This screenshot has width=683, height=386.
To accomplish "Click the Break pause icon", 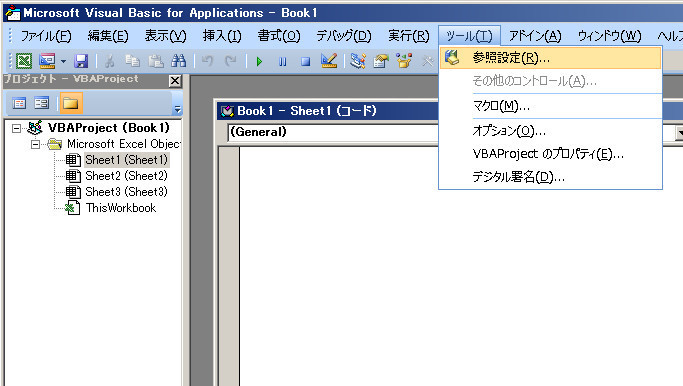I will (283, 61).
